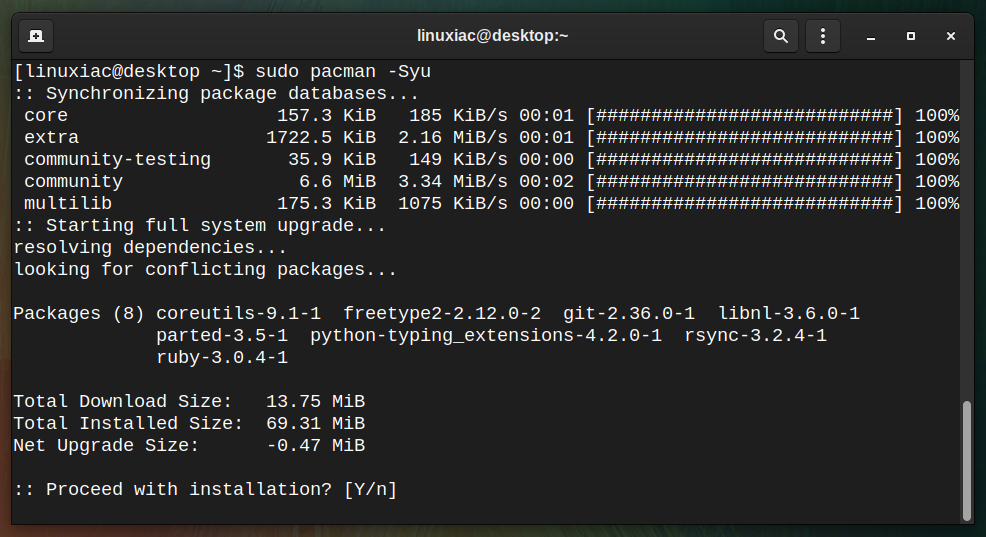Click the python-typing_extensions-4.2.0-1 package
This screenshot has width=986, height=537.
click(486, 336)
